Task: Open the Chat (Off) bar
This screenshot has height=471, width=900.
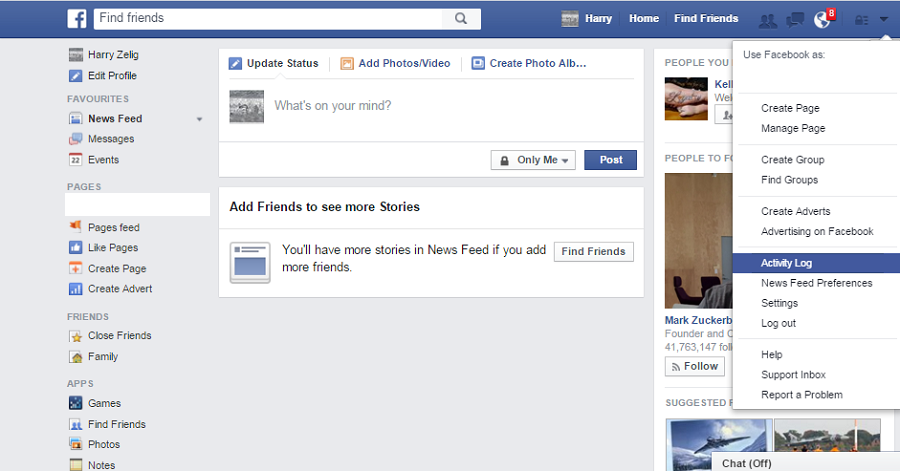Action: coord(805,462)
